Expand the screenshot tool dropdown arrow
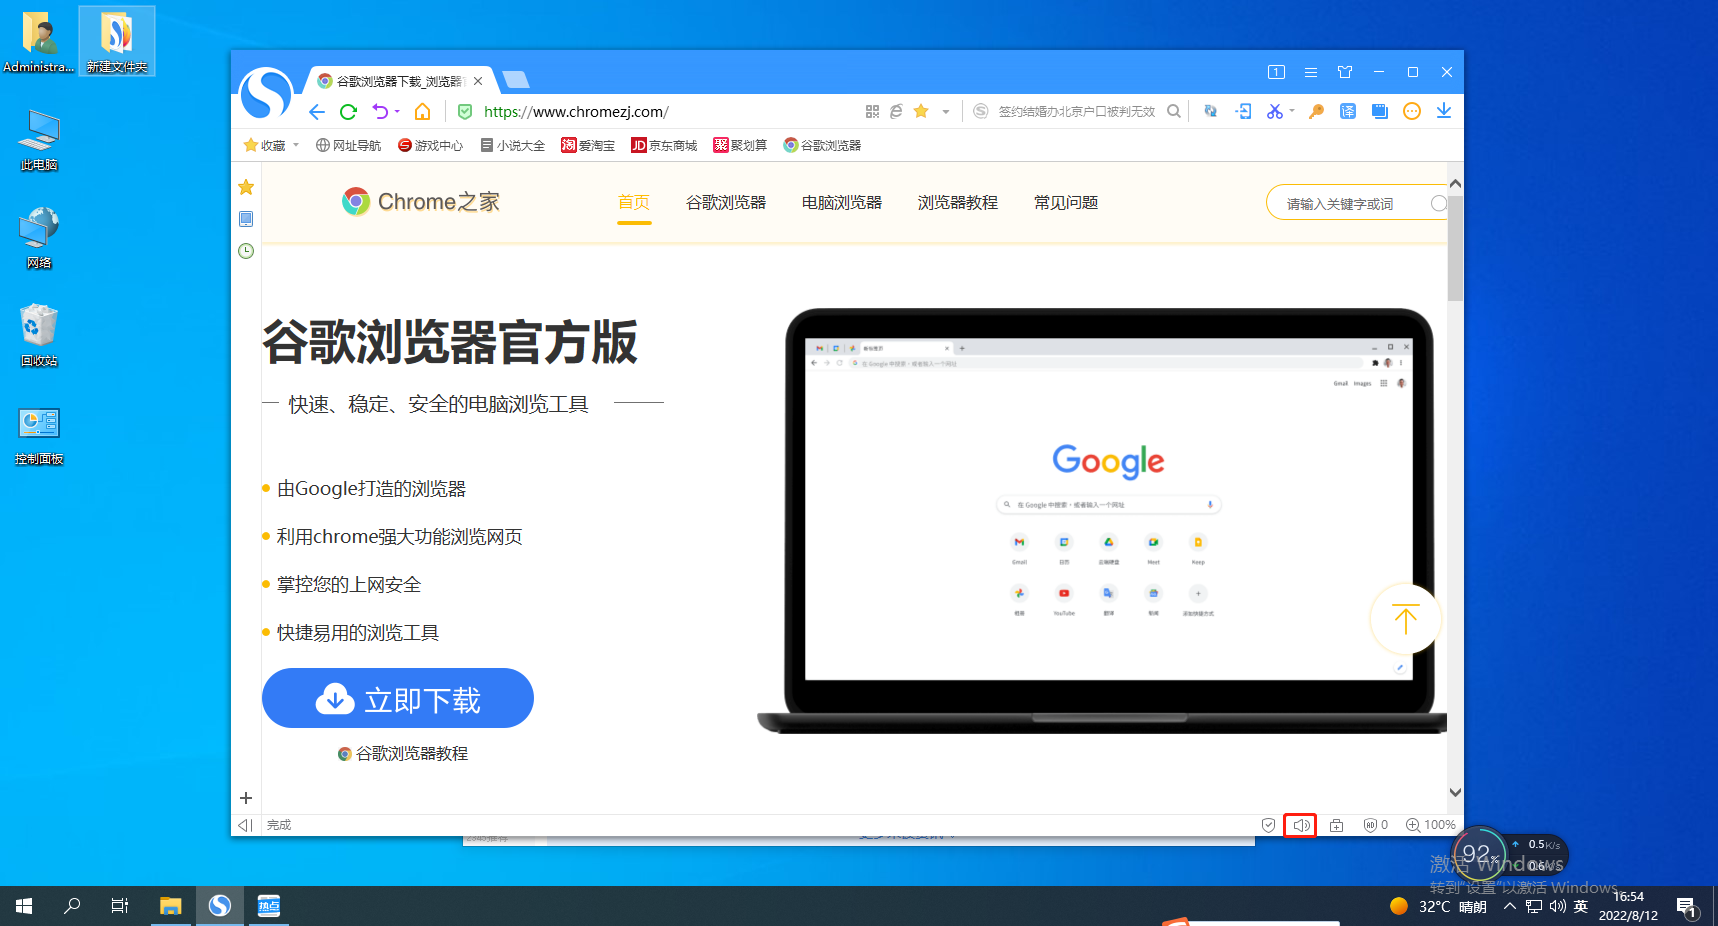The image size is (1718, 926). (1292, 112)
